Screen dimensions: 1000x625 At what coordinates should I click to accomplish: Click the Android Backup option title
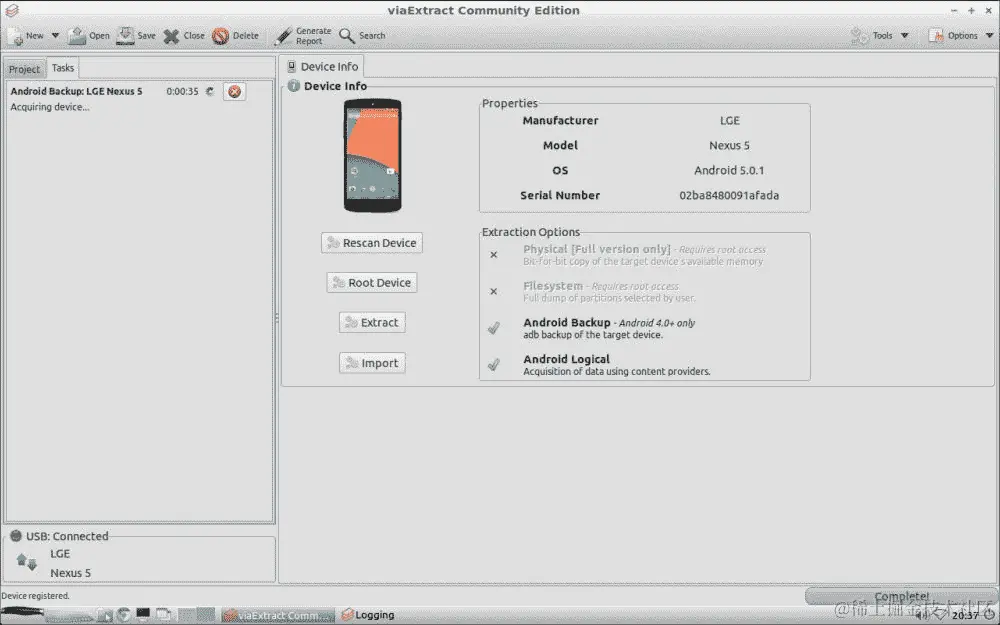pos(566,323)
